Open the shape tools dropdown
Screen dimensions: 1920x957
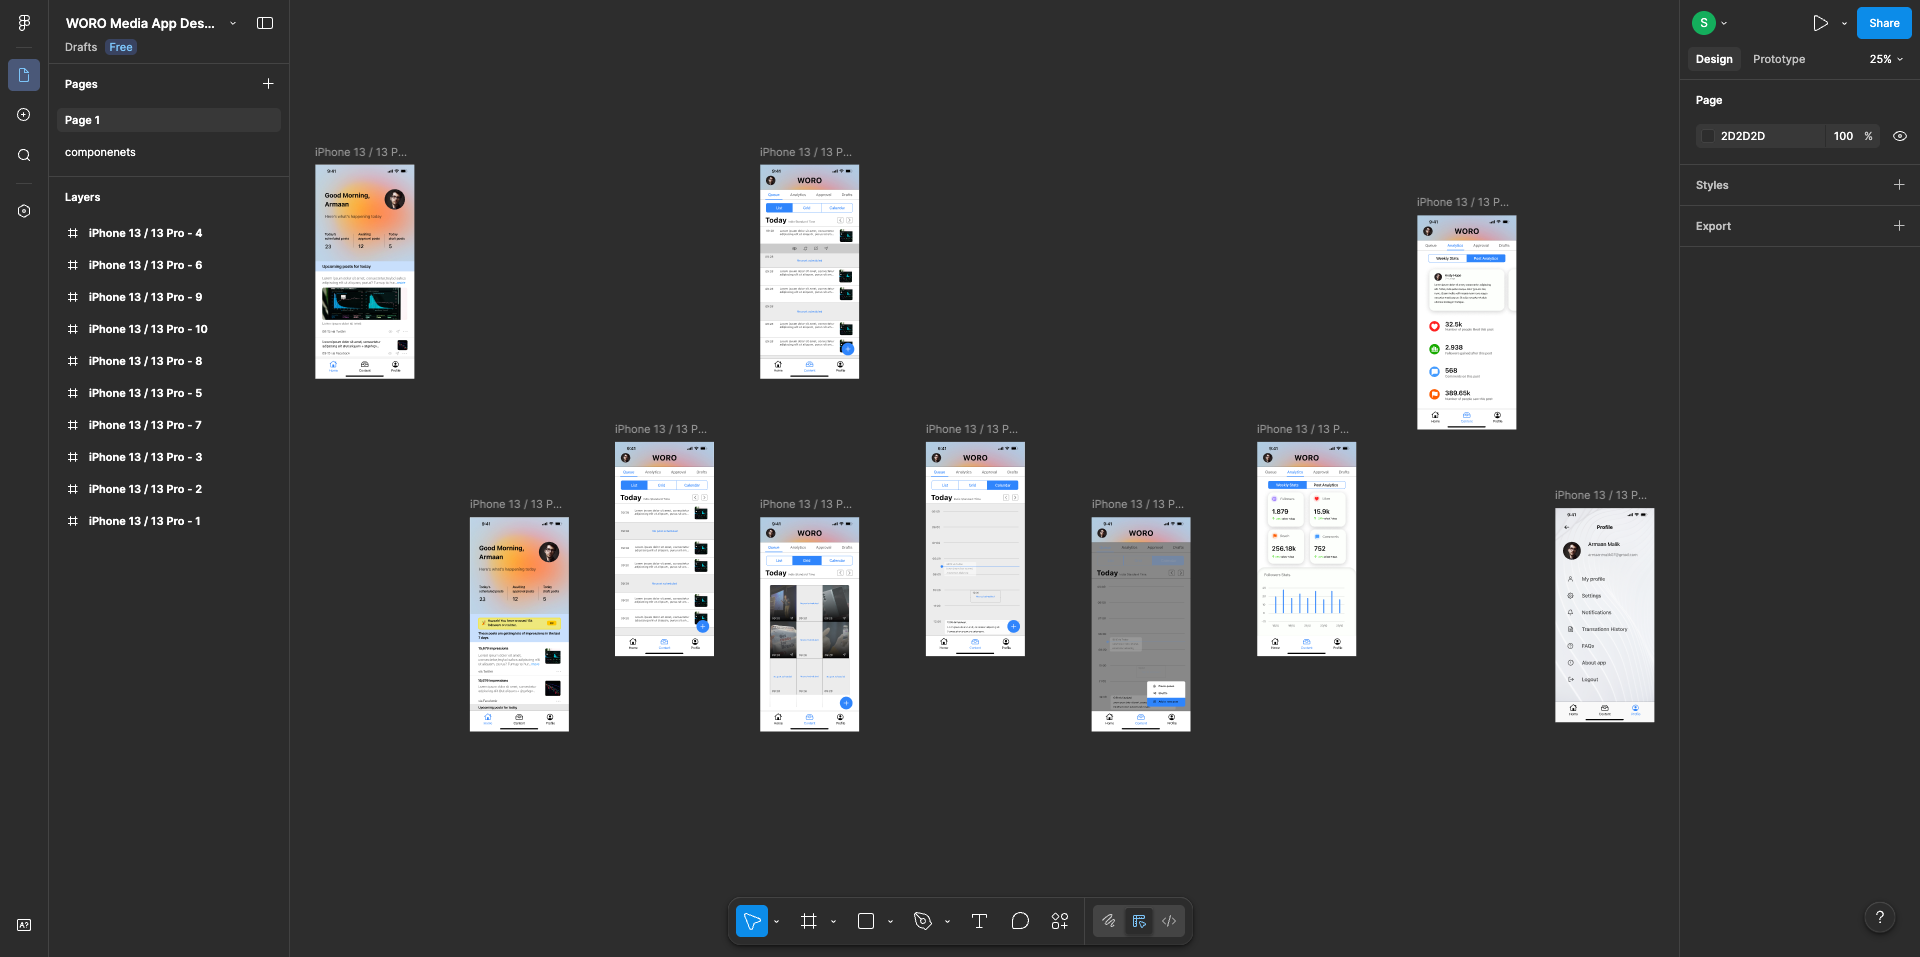(x=891, y=921)
